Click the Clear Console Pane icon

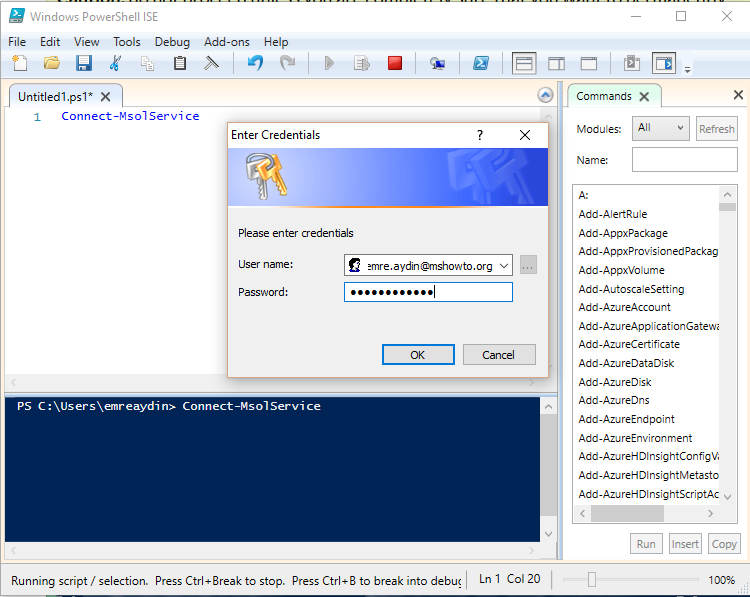coord(211,63)
